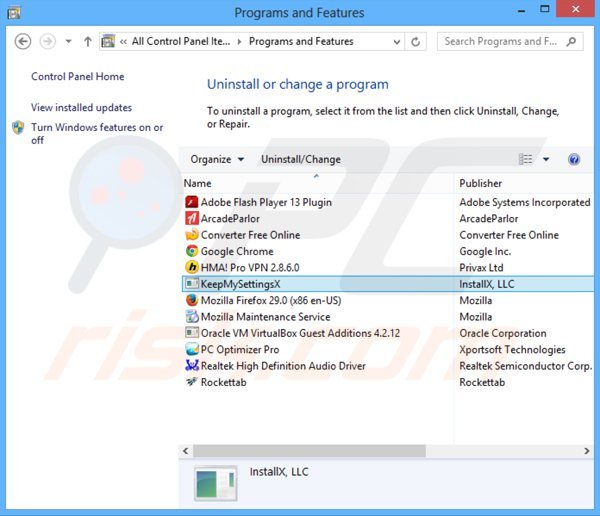Click the Programs and Features breadcrumb

[x=301, y=41]
